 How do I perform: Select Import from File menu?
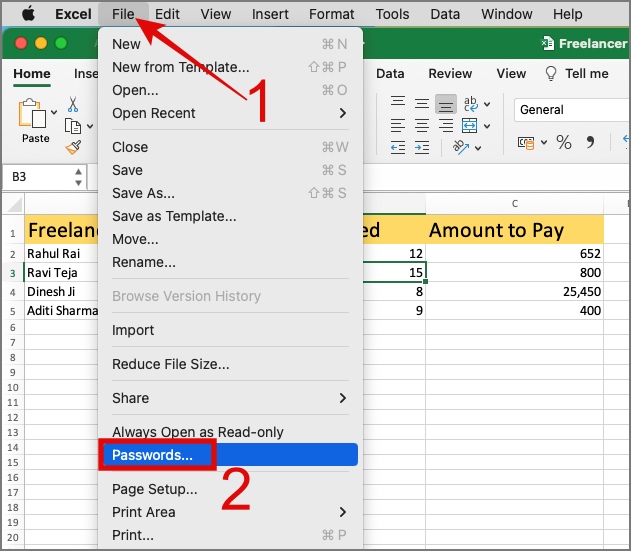[x=231, y=330]
